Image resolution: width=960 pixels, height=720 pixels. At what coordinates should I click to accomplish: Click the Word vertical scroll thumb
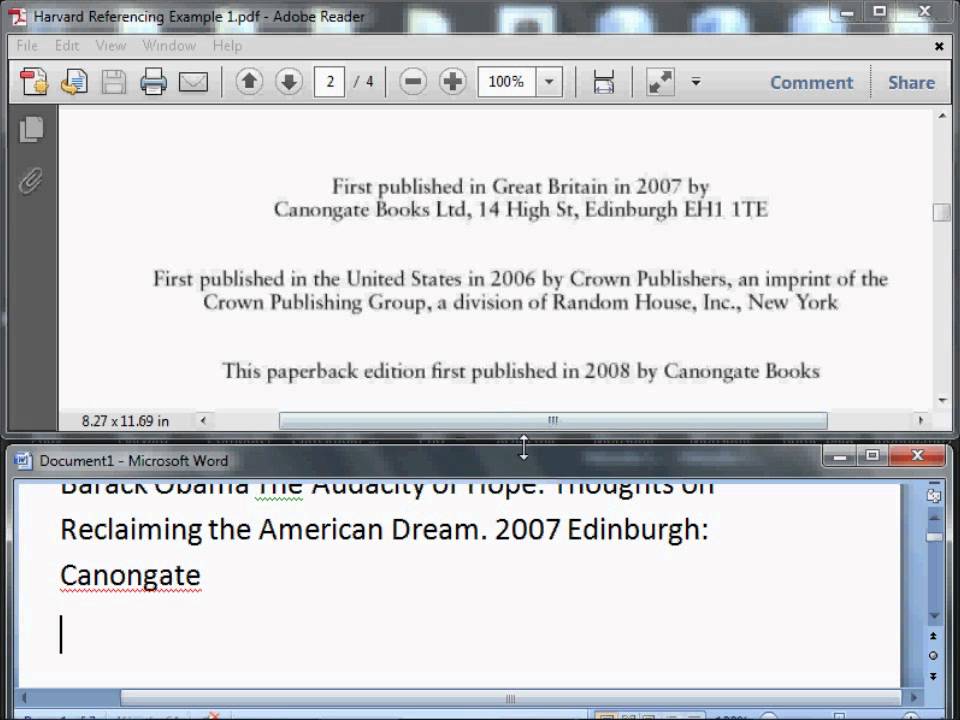point(934,537)
